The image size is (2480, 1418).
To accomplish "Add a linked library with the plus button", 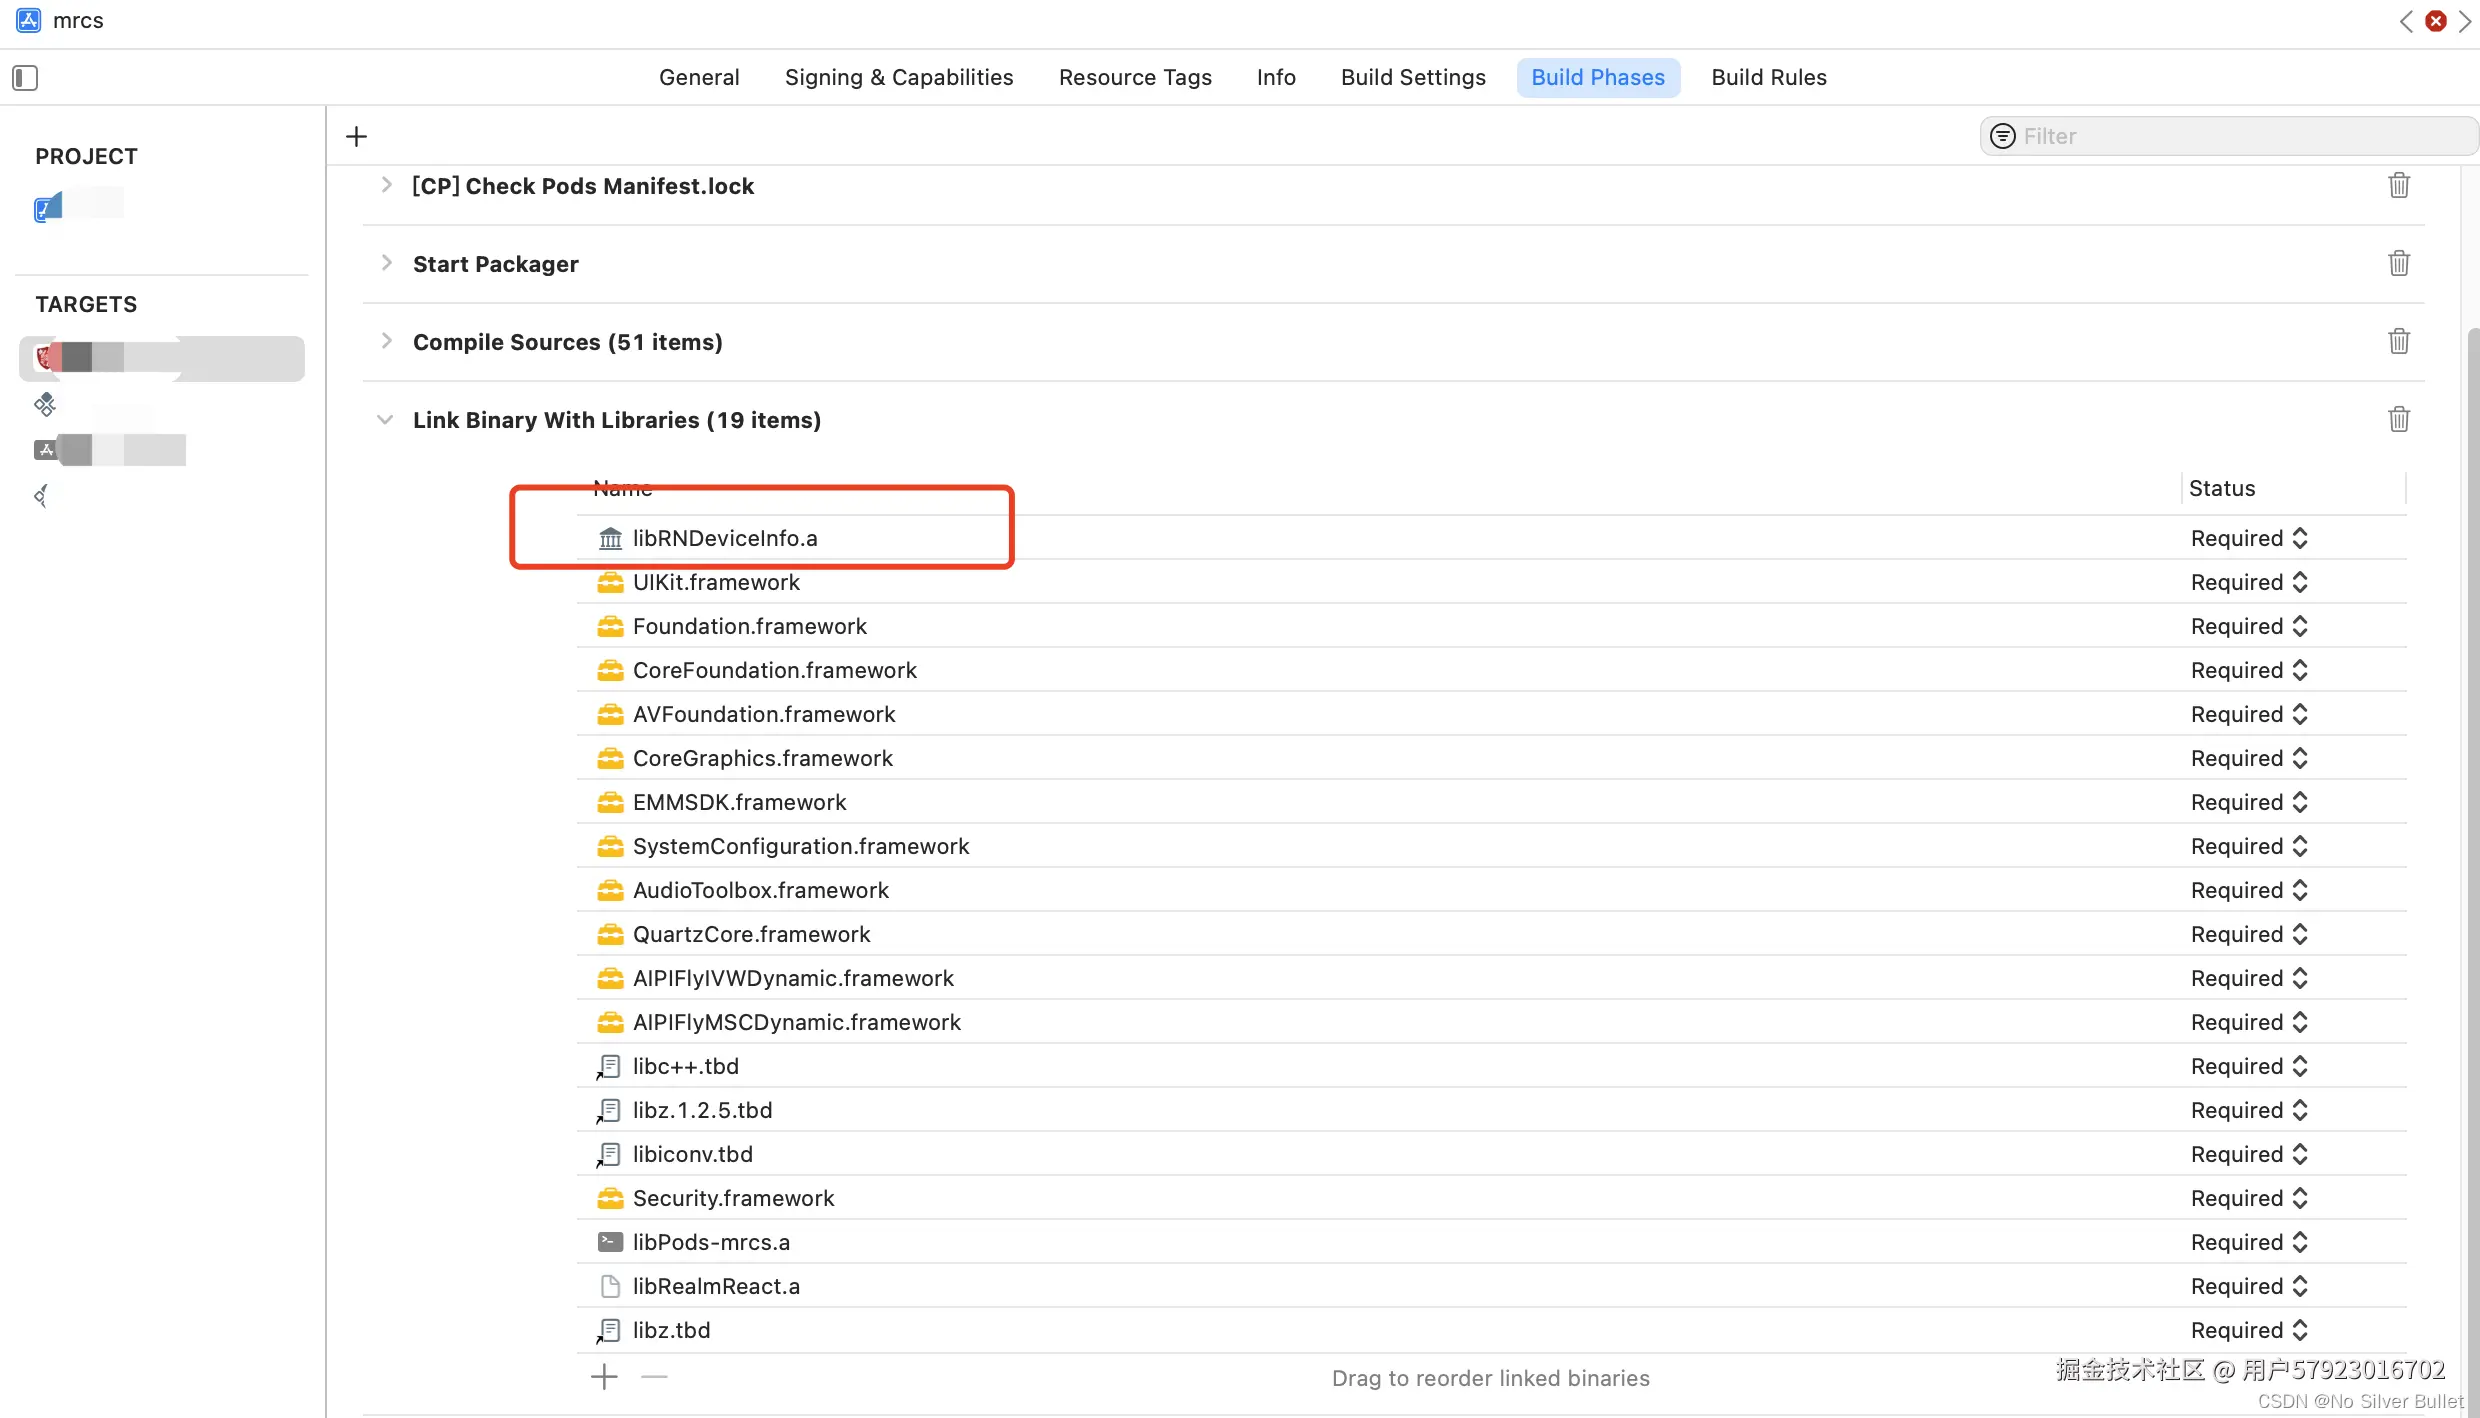I will tap(604, 1377).
